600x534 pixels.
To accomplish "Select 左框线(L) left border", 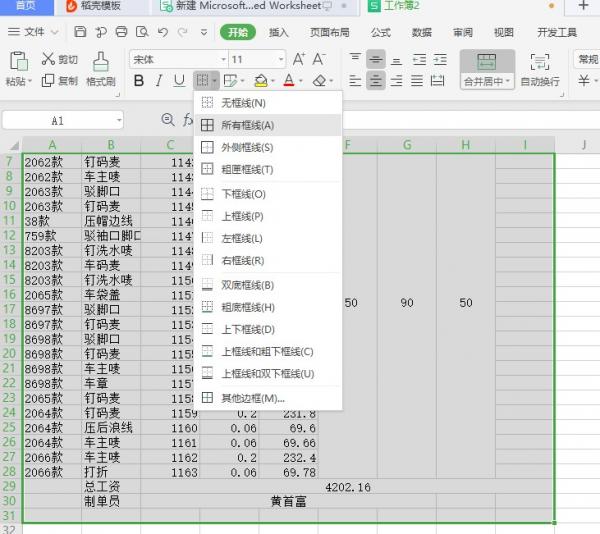I will [x=267, y=239].
